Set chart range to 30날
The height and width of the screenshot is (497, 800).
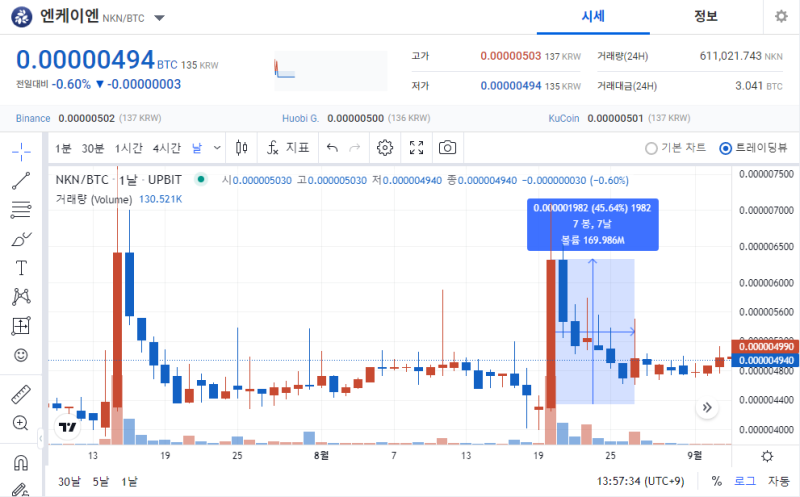tap(69, 482)
